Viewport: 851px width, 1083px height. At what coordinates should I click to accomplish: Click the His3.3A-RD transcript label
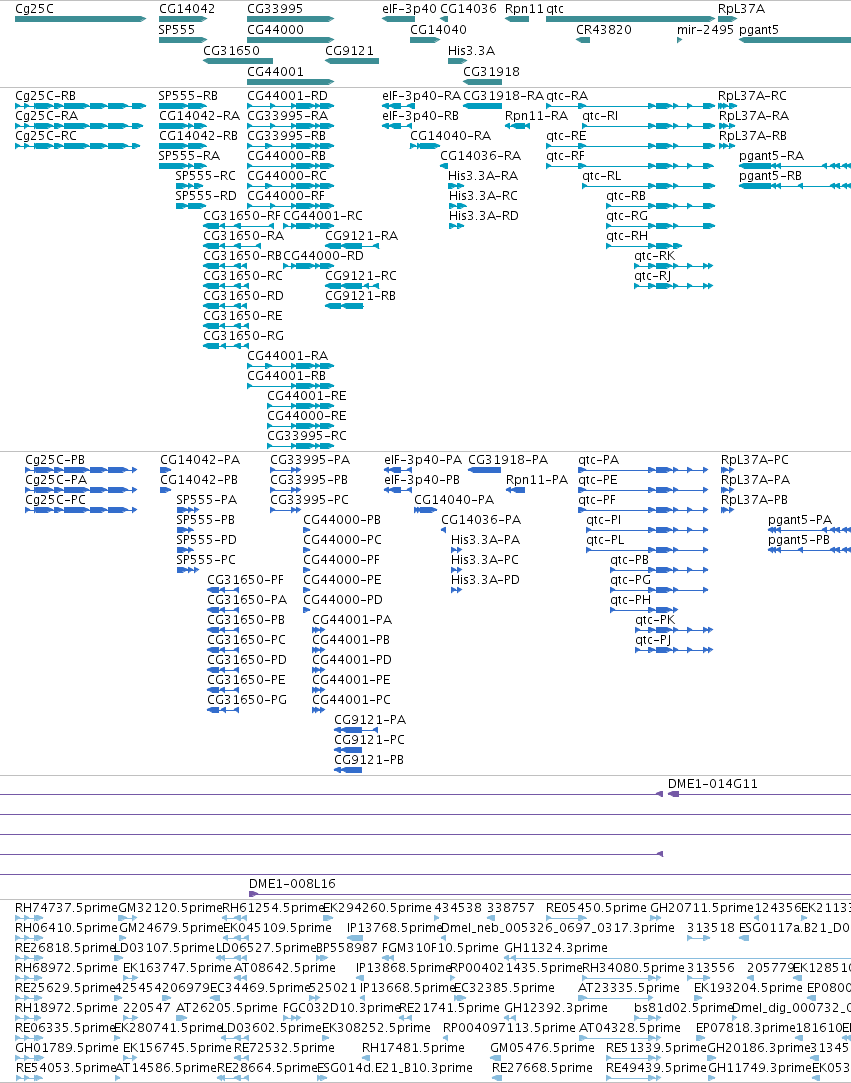pos(484,215)
